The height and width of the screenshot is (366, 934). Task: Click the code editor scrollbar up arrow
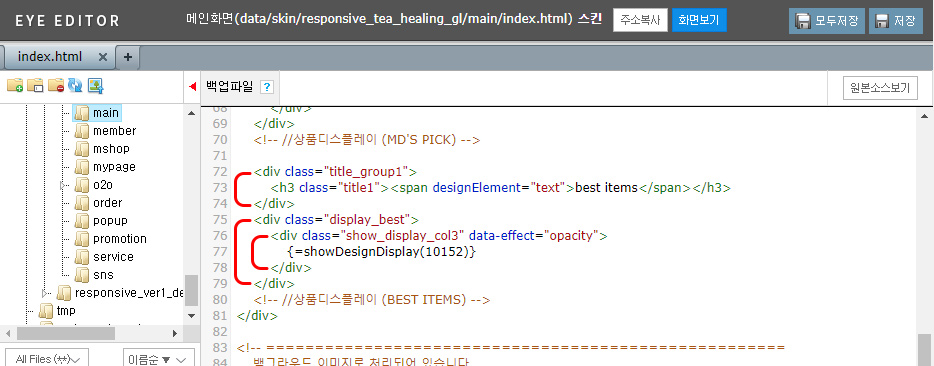point(925,116)
